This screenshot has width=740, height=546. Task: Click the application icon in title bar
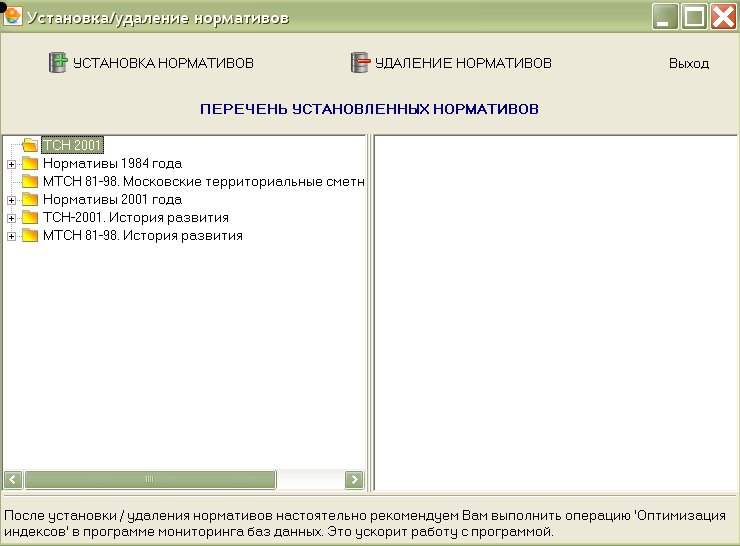click(13, 17)
